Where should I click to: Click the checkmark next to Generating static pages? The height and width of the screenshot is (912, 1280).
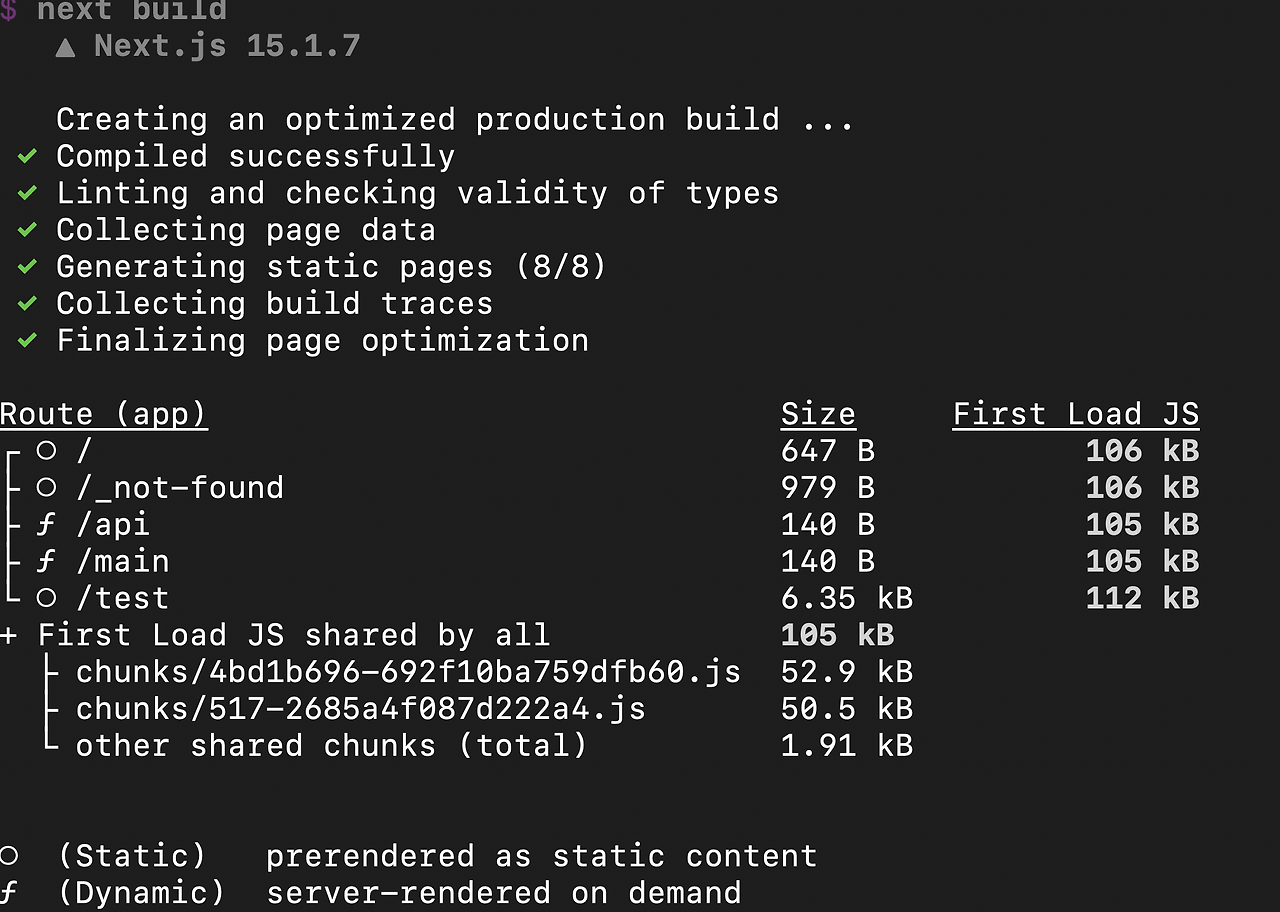pyautogui.click(x=28, y=267)
